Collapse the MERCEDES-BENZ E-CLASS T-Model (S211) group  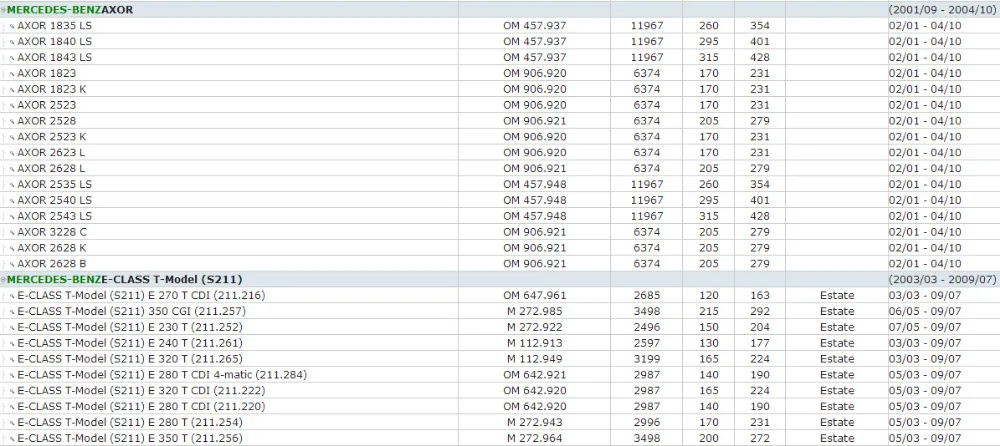pos(3,279)
